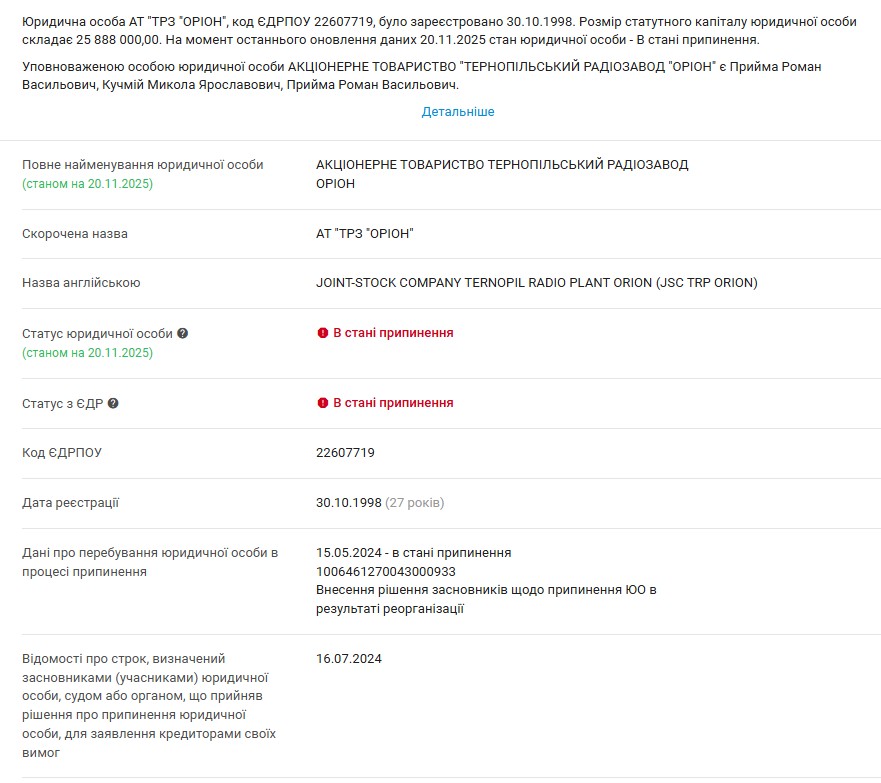
Task: Click registration date 30.10.1998
Action: 349,503
